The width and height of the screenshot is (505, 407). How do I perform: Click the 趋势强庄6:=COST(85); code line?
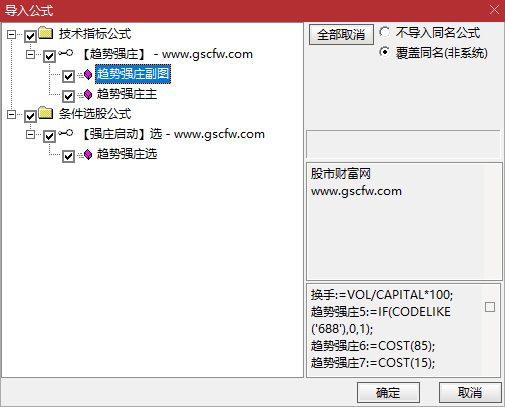tap(373, 346)
